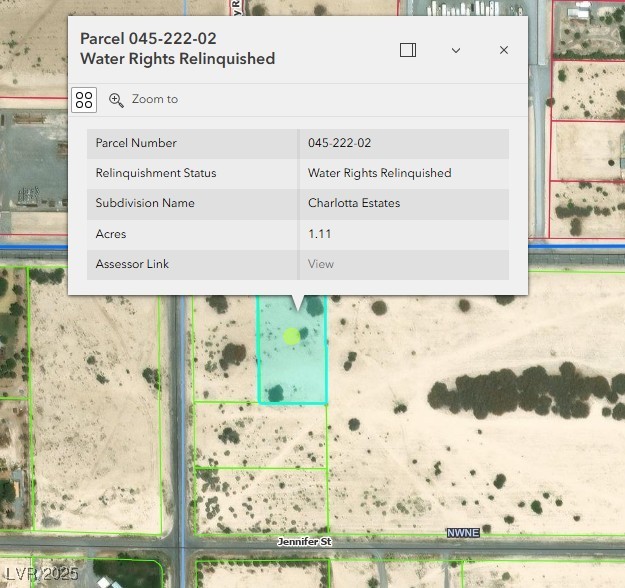Click the Acres value 1.11
The height and width of the screenshot is (588, 625).
point(319,234)
